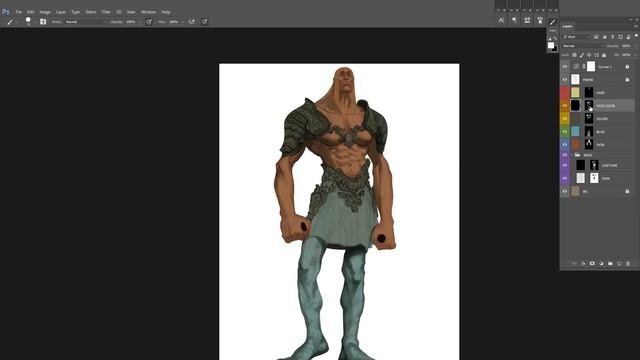Open the Image menu
640x360 pixels.
(45, 12)
